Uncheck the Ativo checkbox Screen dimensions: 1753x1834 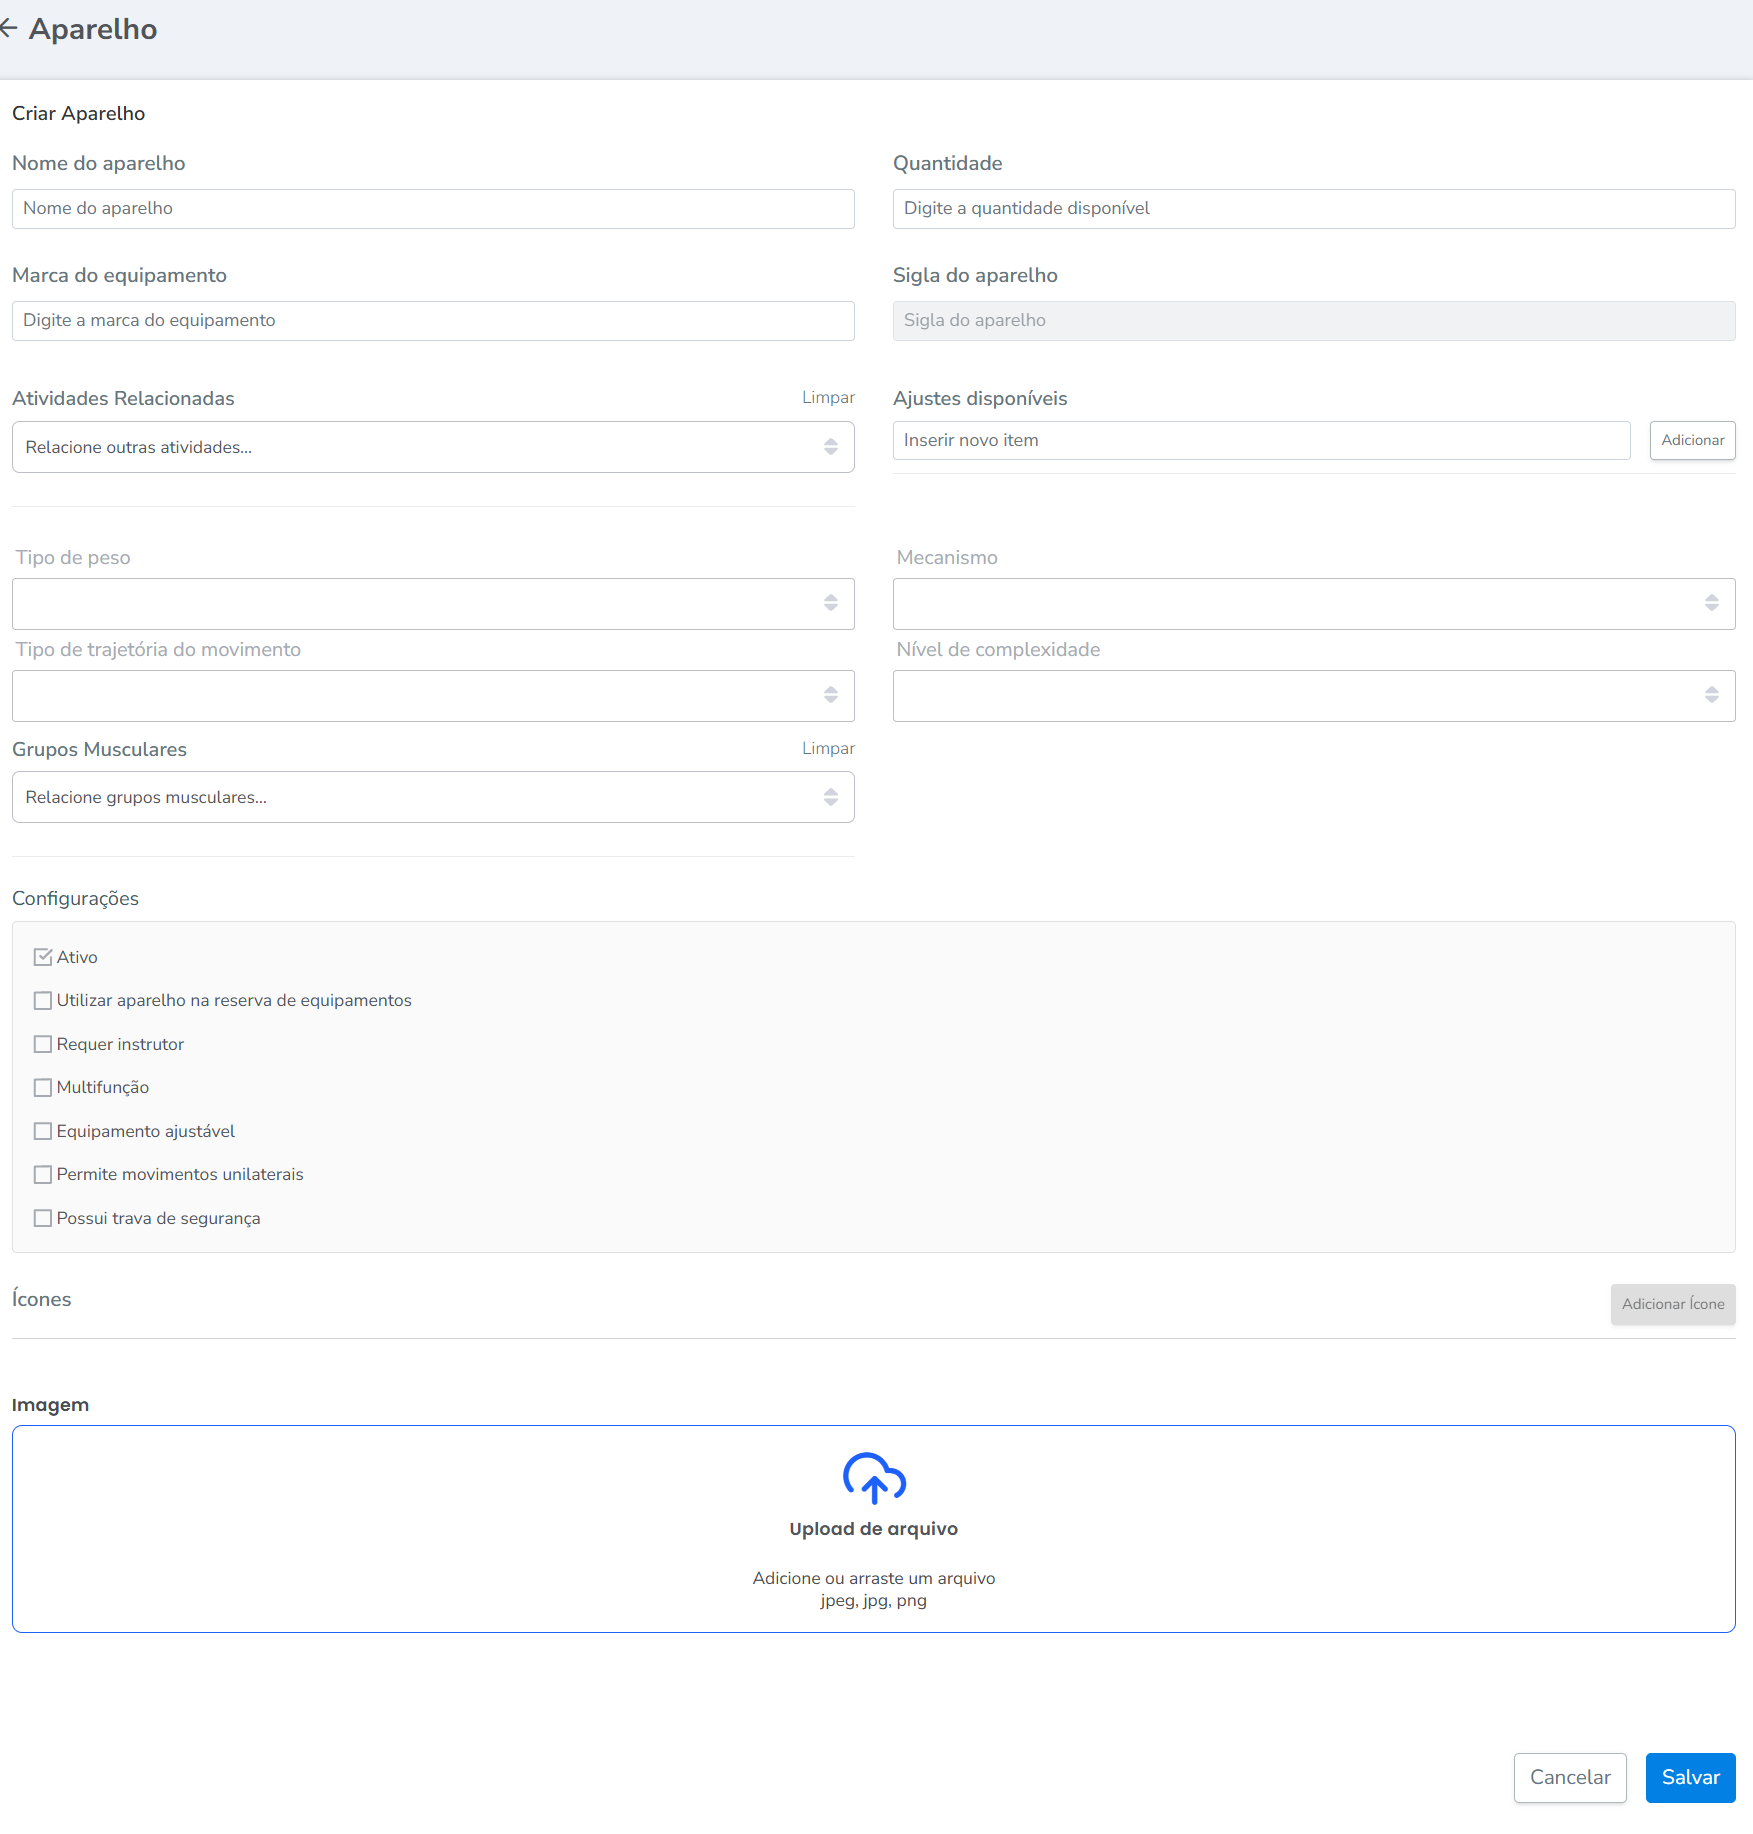click(x=43, y=957)
